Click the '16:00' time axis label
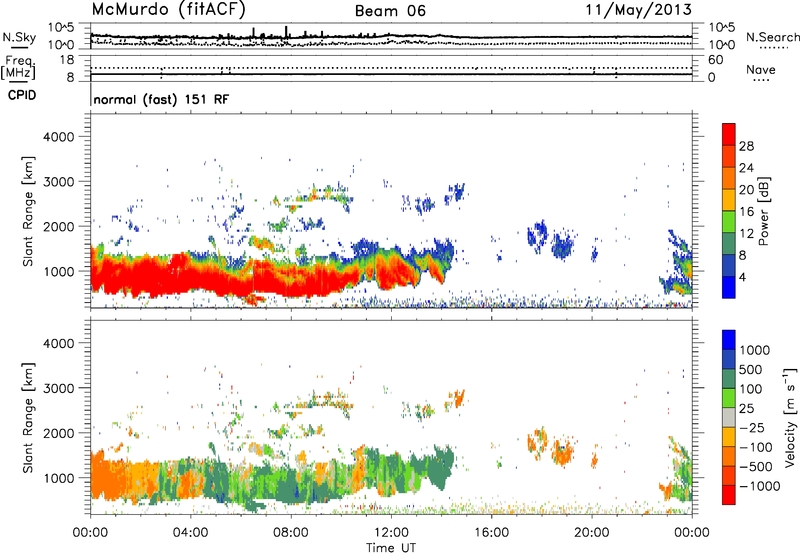 (491, 533)
